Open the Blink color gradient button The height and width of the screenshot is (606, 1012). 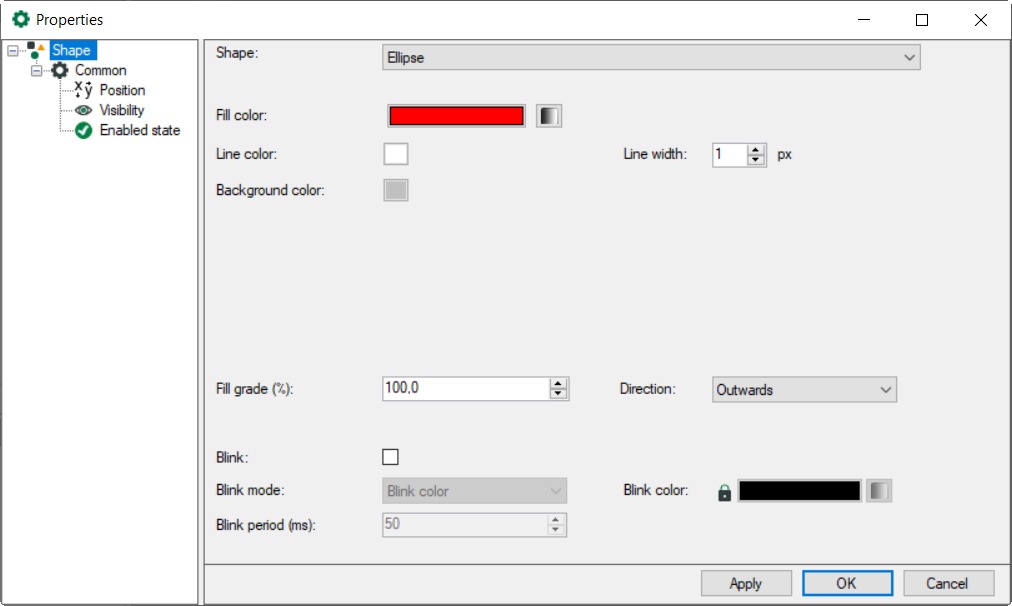tap(879, 490)
